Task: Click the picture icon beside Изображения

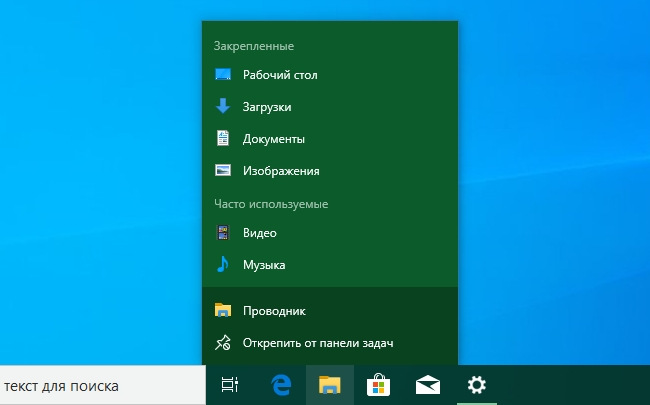Action: coord(223,170)
